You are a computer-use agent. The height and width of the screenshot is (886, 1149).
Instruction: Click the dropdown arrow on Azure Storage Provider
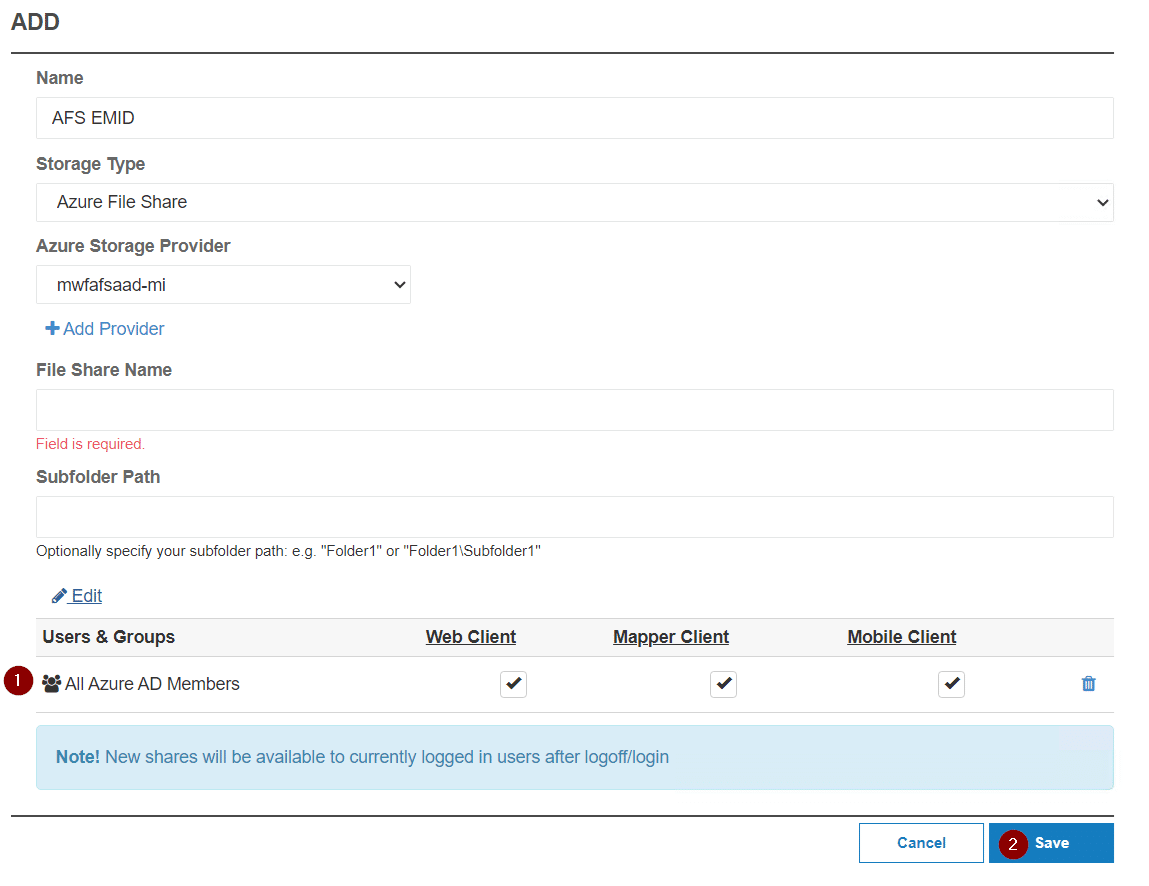[x=398, y=284]
